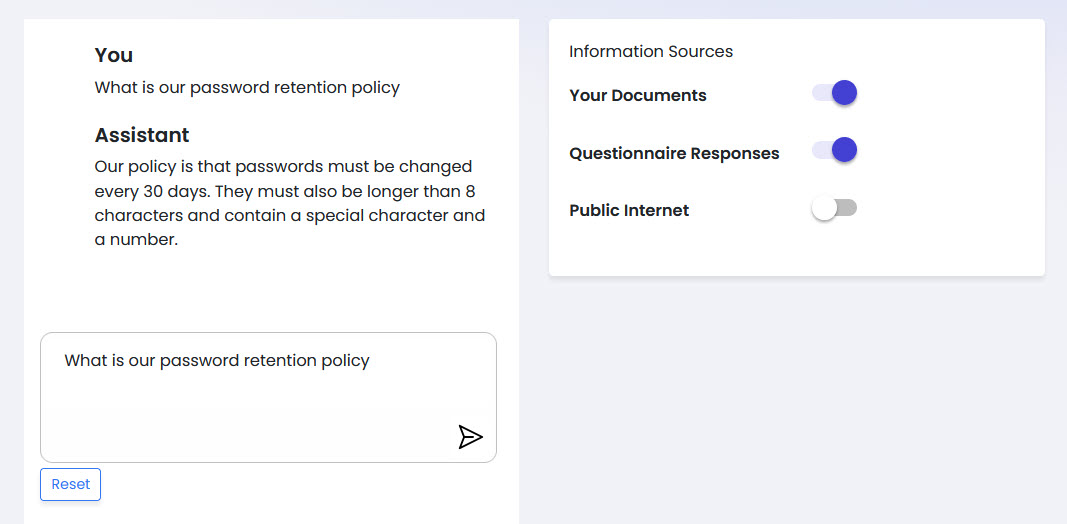Click the "Assistant" heading in chat
1067x524 pixels.
click(x=141, y=135)
